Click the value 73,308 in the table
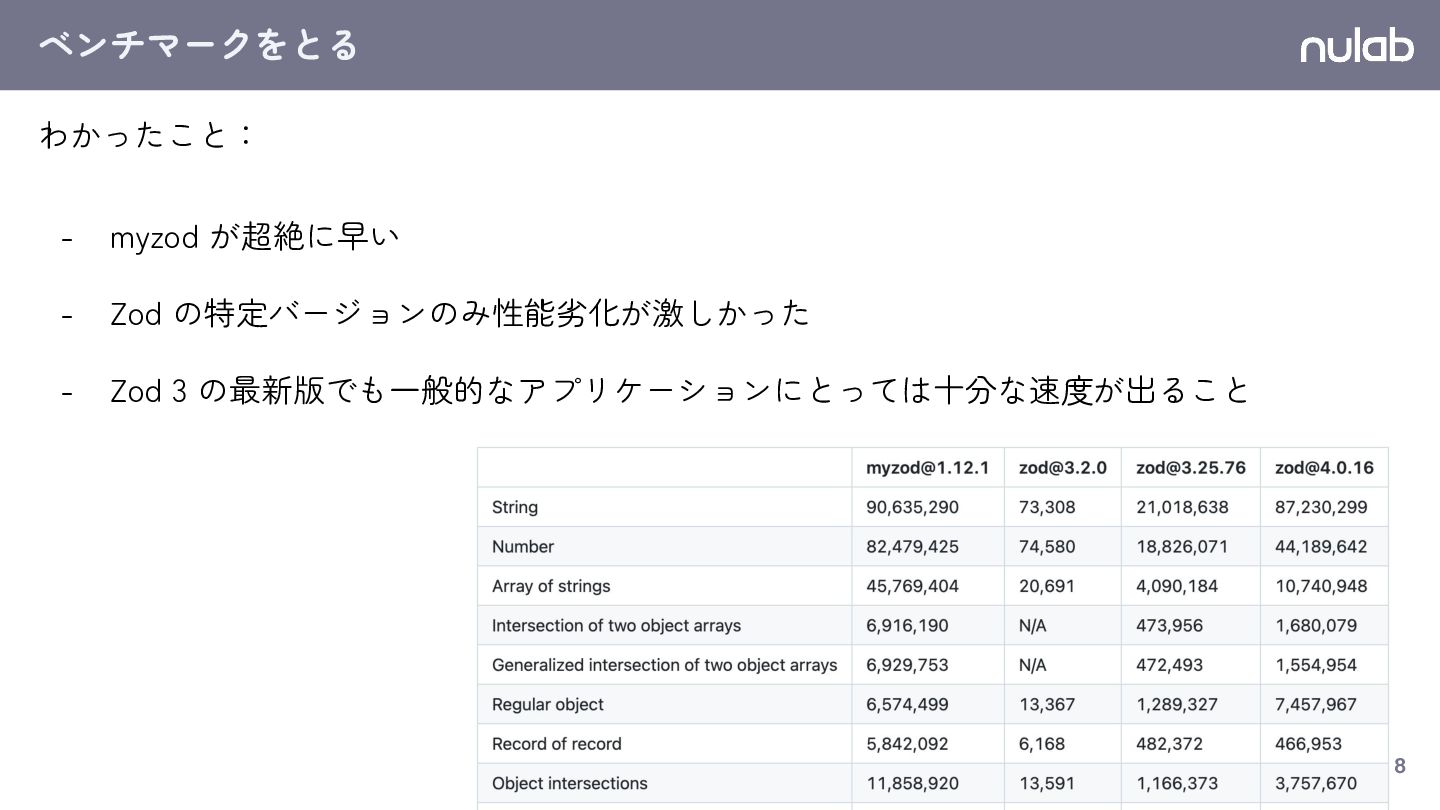This screenshot has height=810, width=1440. pyautogui.click(x=1047, y=507)
